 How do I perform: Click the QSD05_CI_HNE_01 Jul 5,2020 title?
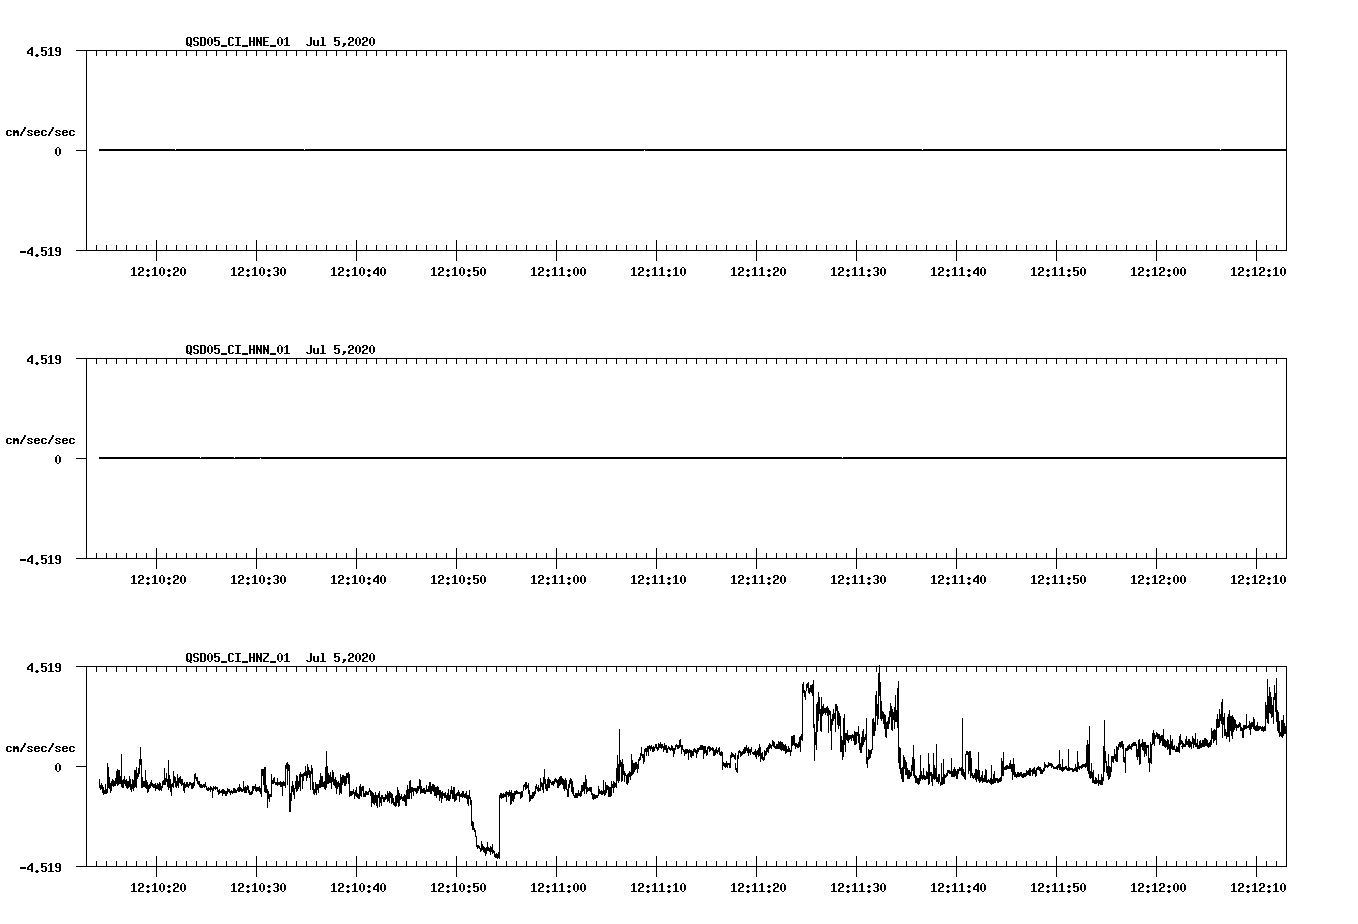280,41
